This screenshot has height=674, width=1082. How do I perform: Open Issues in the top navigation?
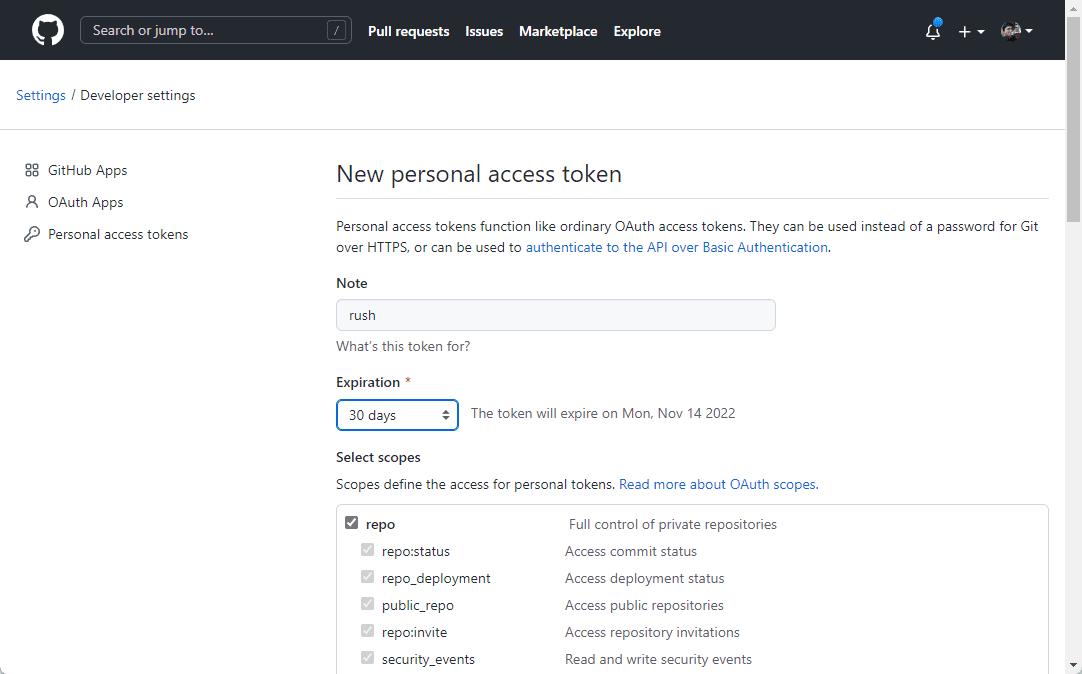(484, 31)
